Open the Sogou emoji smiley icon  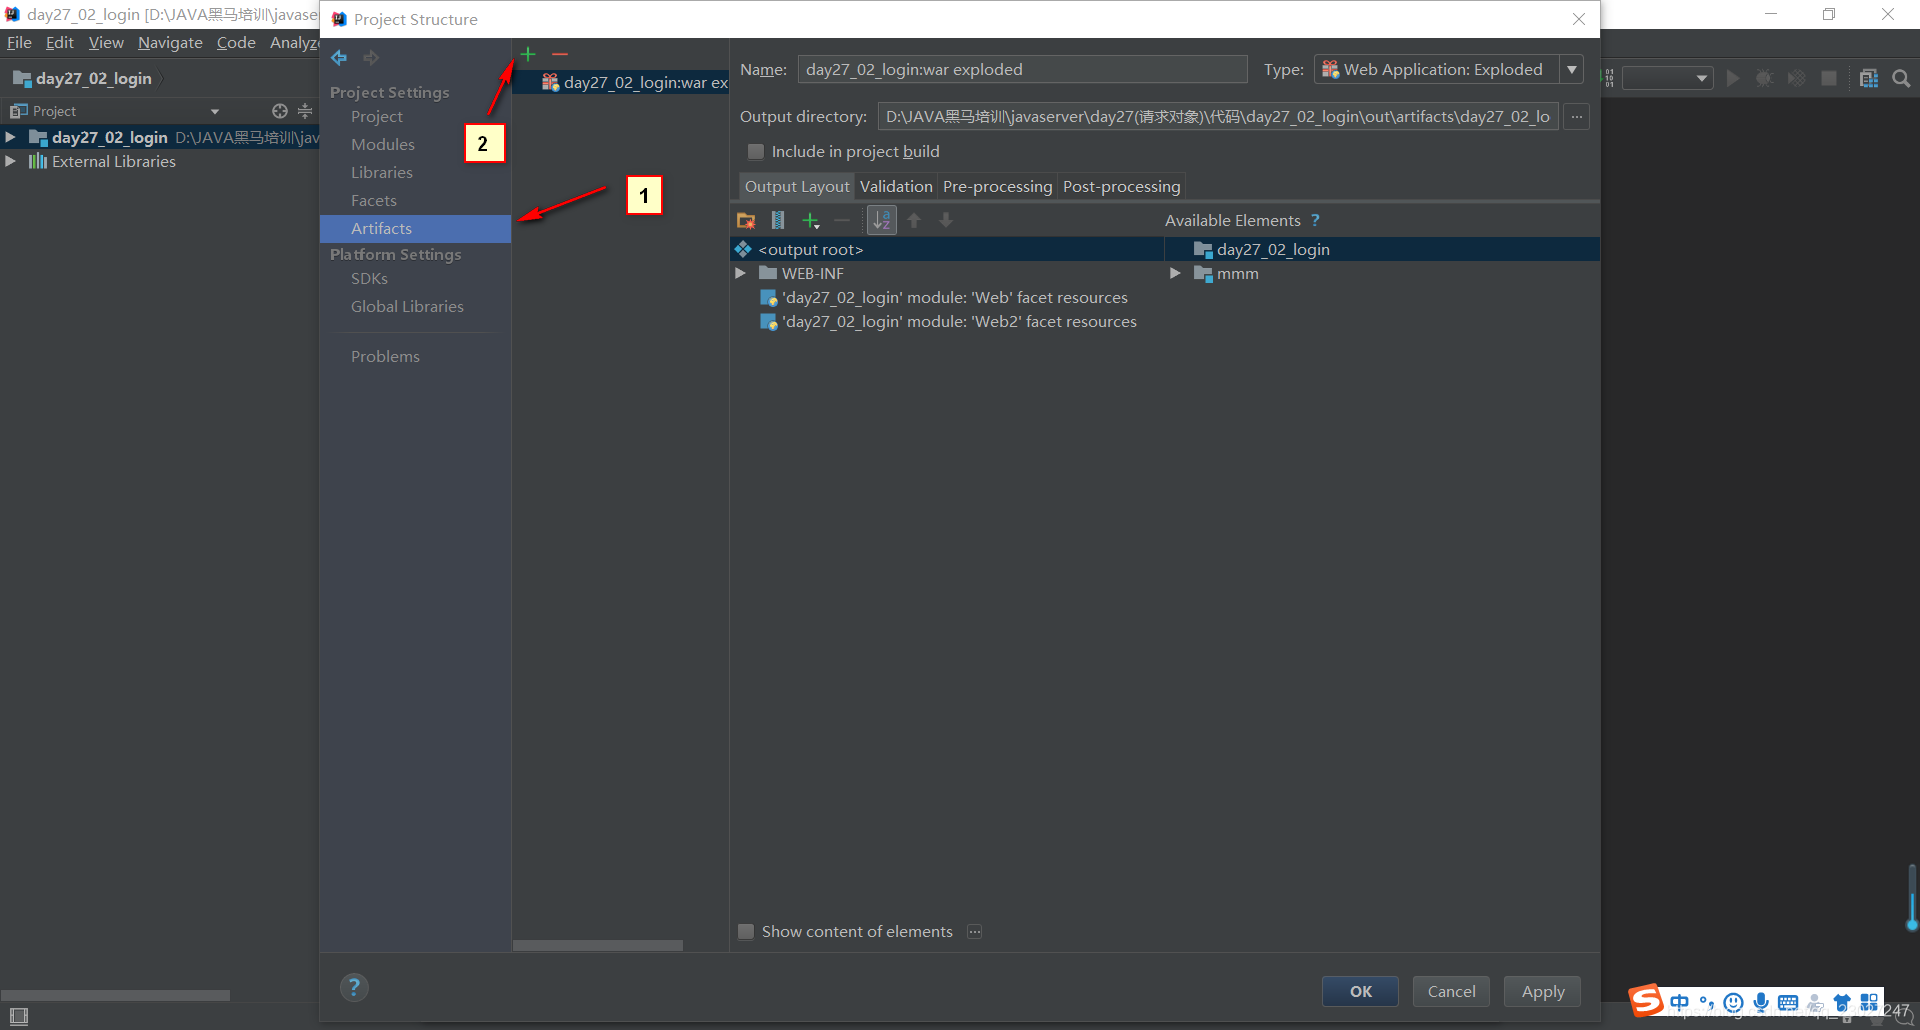click(x=1734, y=1002)
